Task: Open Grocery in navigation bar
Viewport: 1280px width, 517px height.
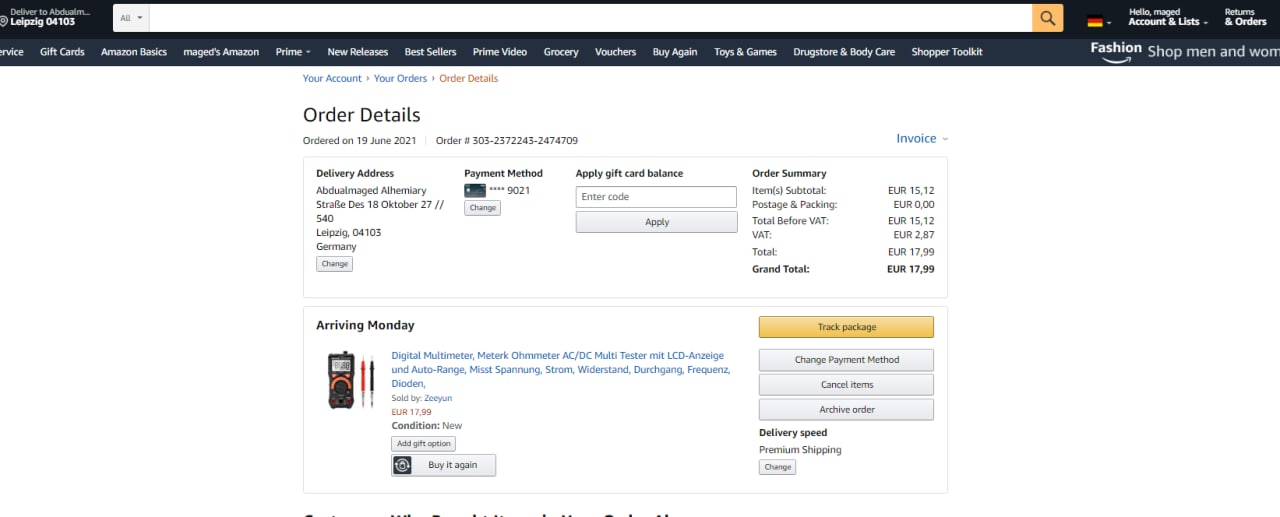Action: click(561, 52)
